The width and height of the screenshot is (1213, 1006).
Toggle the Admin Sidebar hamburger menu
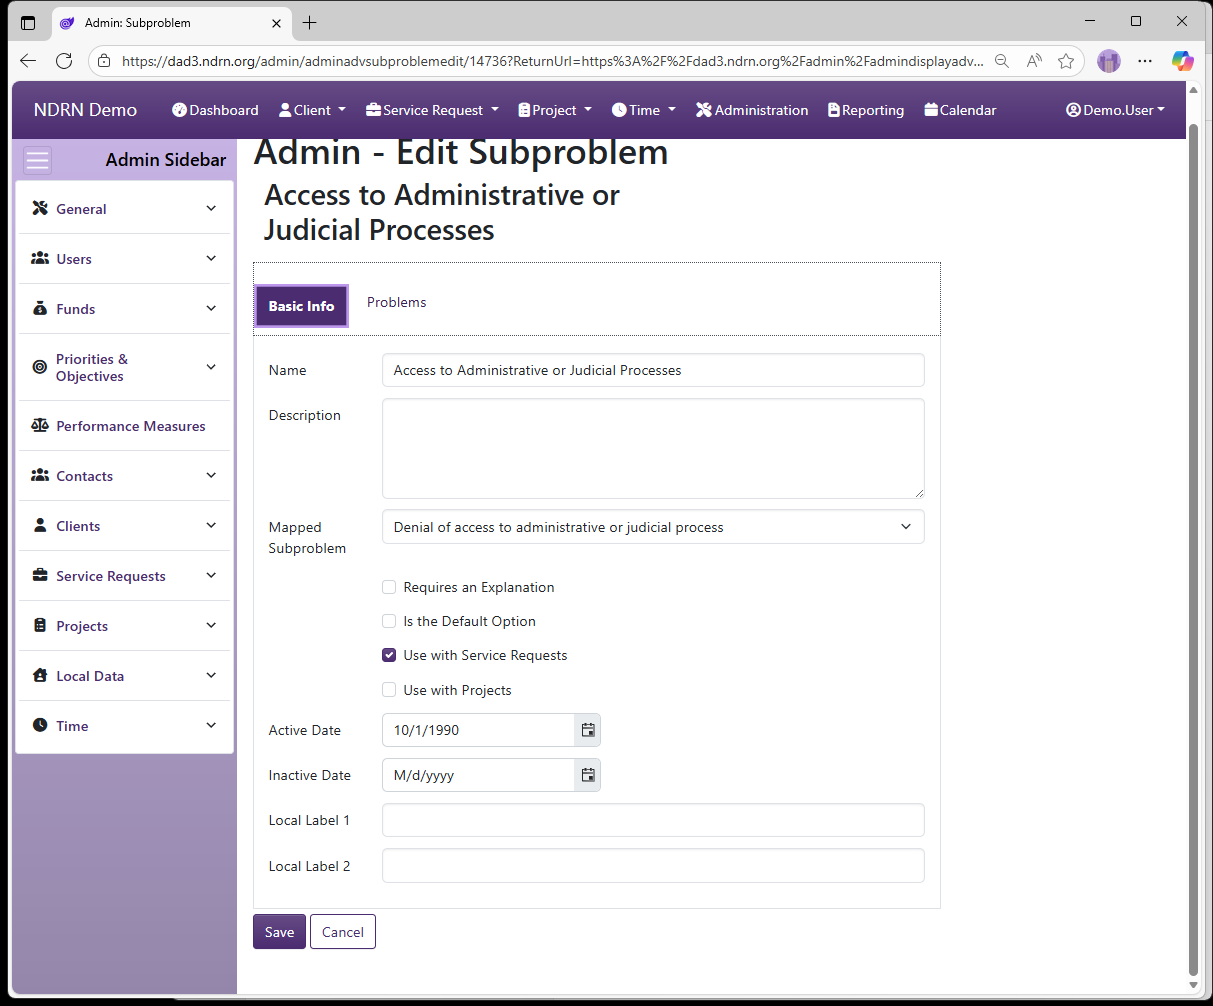pos(37,160)
